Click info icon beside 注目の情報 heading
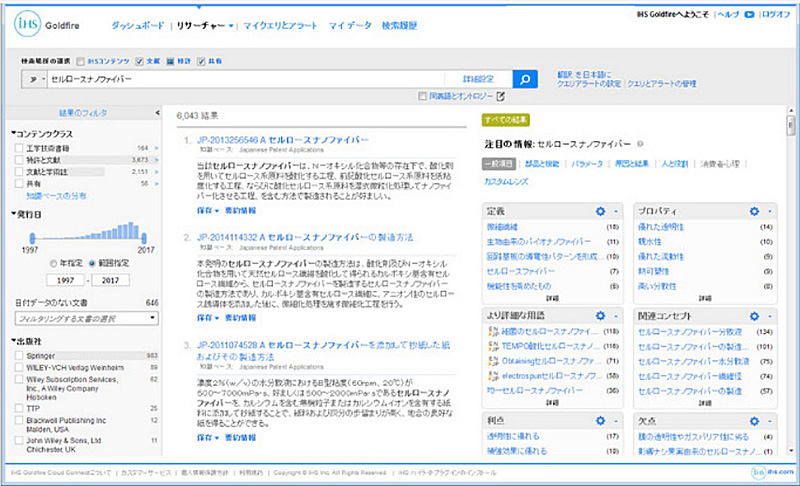The width and height of the screenshot is (800, 486). [640, 144]
